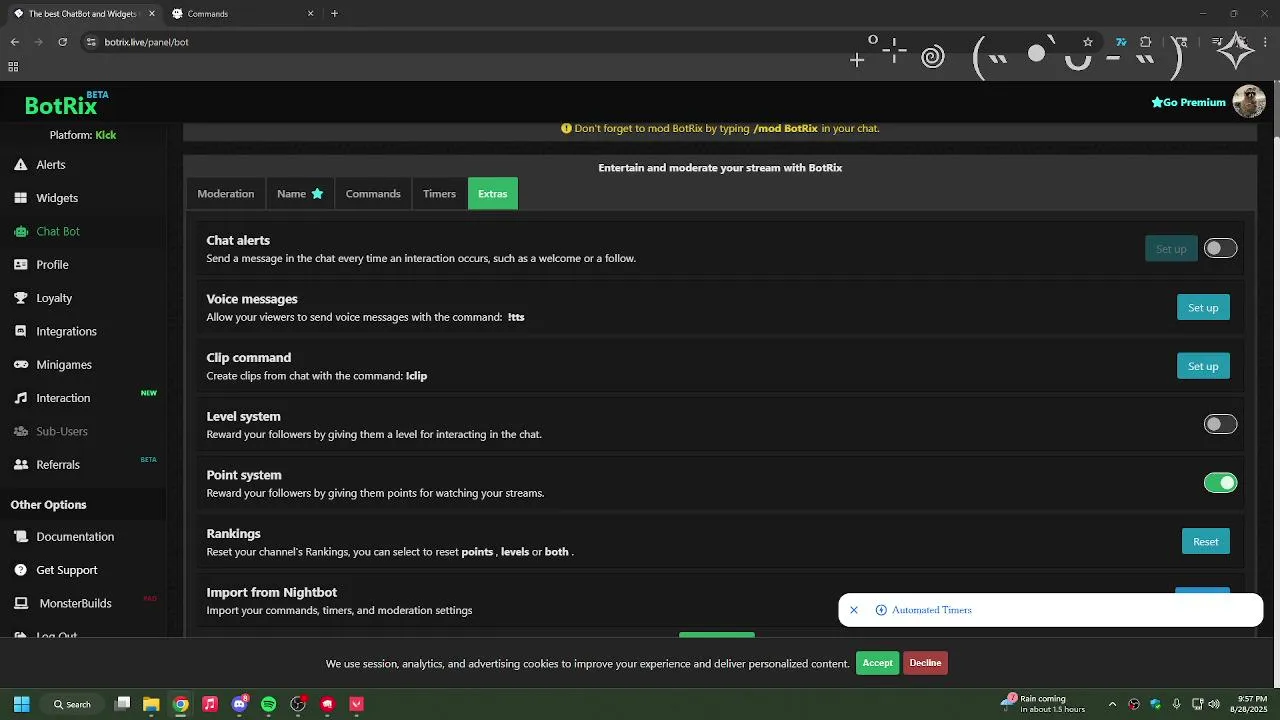1280x720 pixels.
Task: Open the Alerts sidebar icon
Action: point(20,165)
